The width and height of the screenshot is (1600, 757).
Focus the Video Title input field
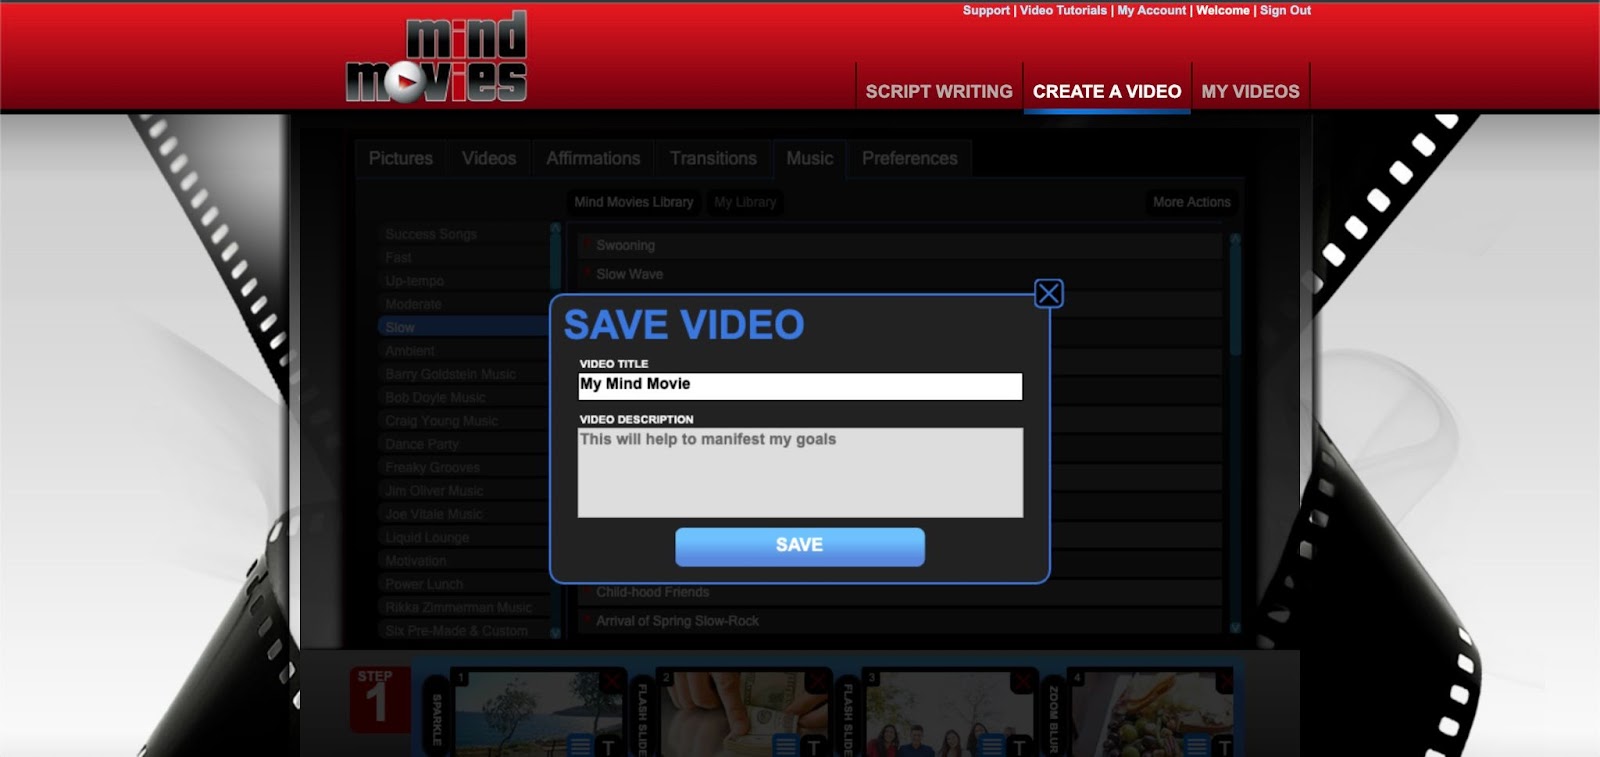point(800,386)
